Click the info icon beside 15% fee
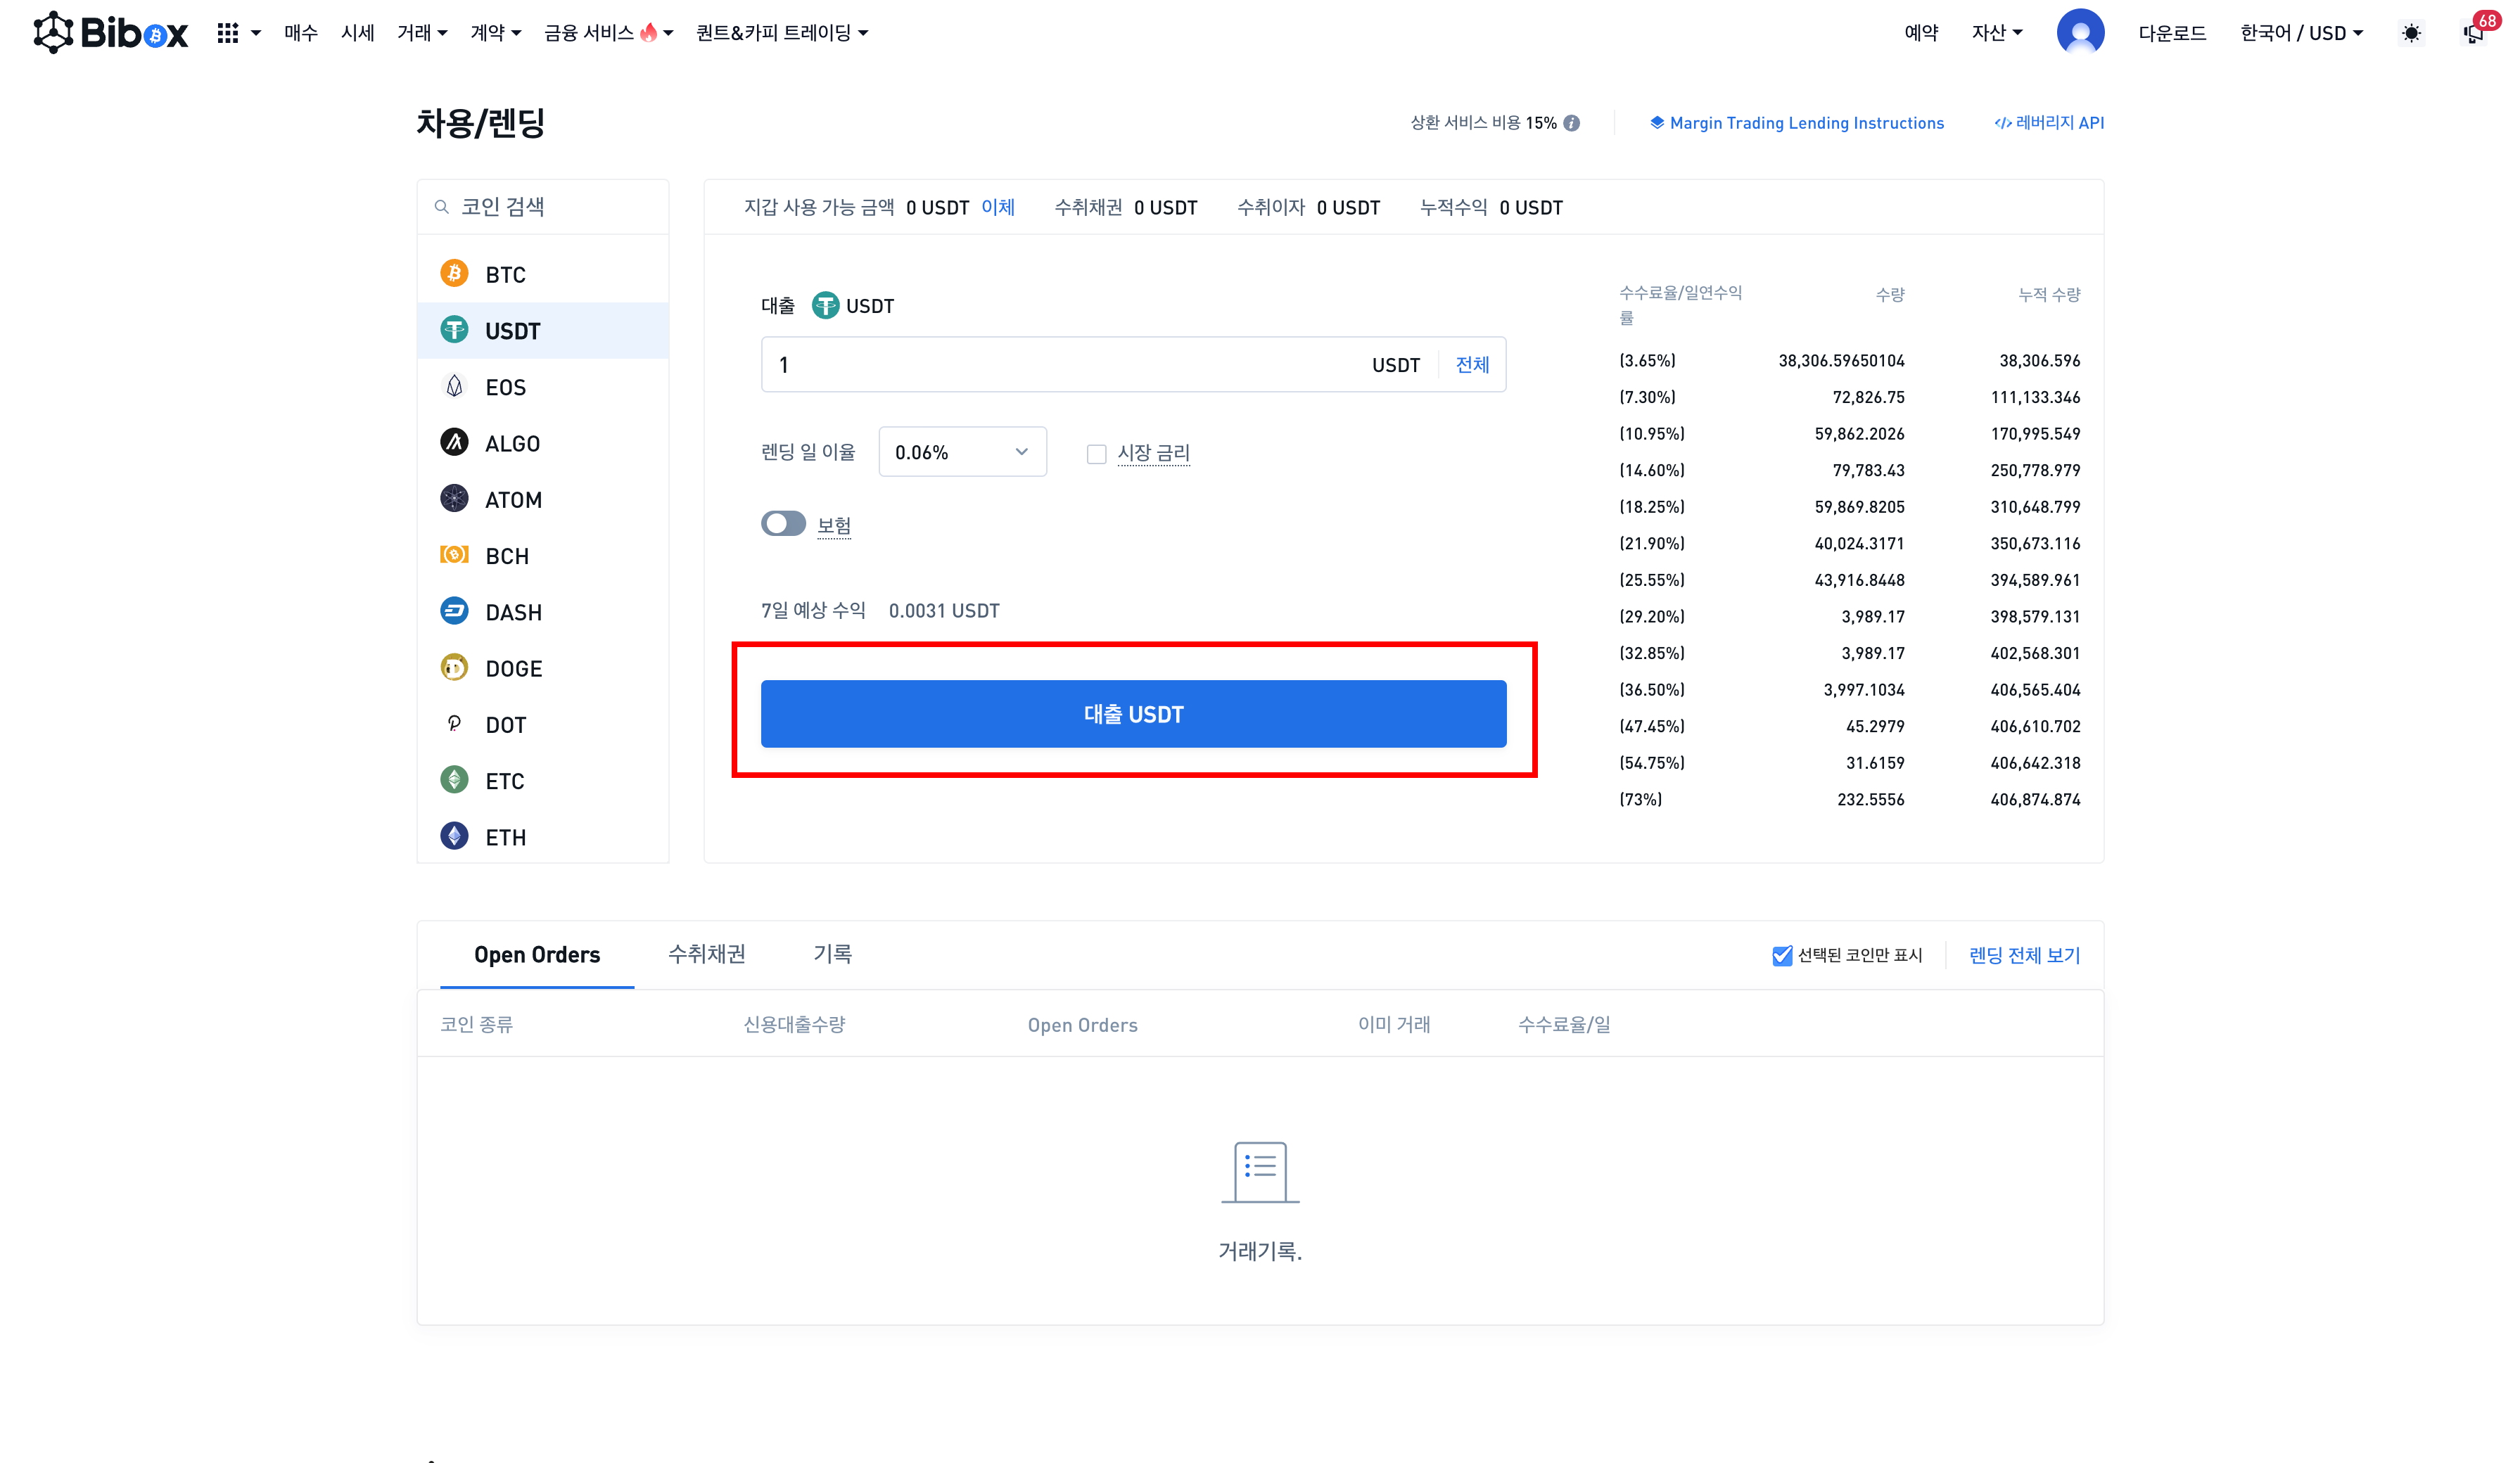Image resolution: width=2520 pixels, height=1463 pixels. click(1572, 123)
